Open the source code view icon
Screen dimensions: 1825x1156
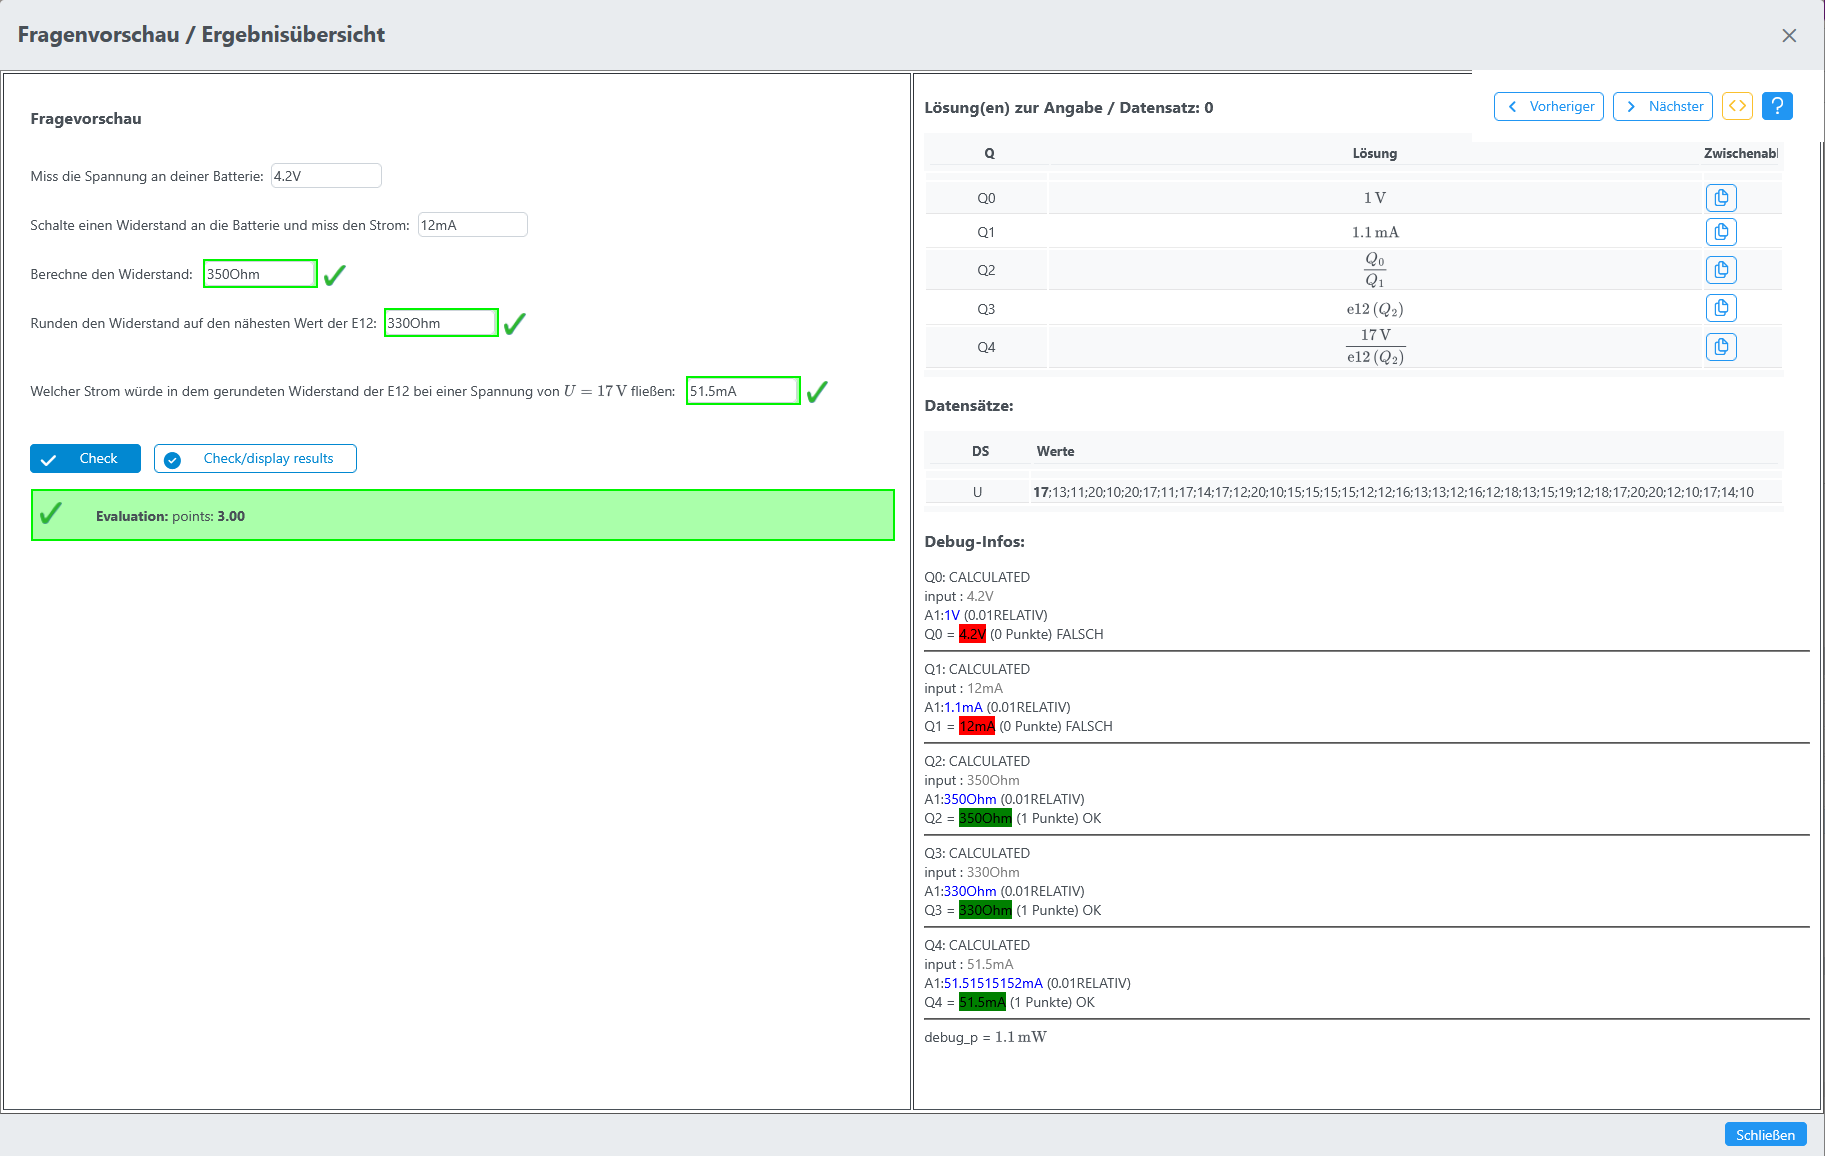pos(1737,106)
